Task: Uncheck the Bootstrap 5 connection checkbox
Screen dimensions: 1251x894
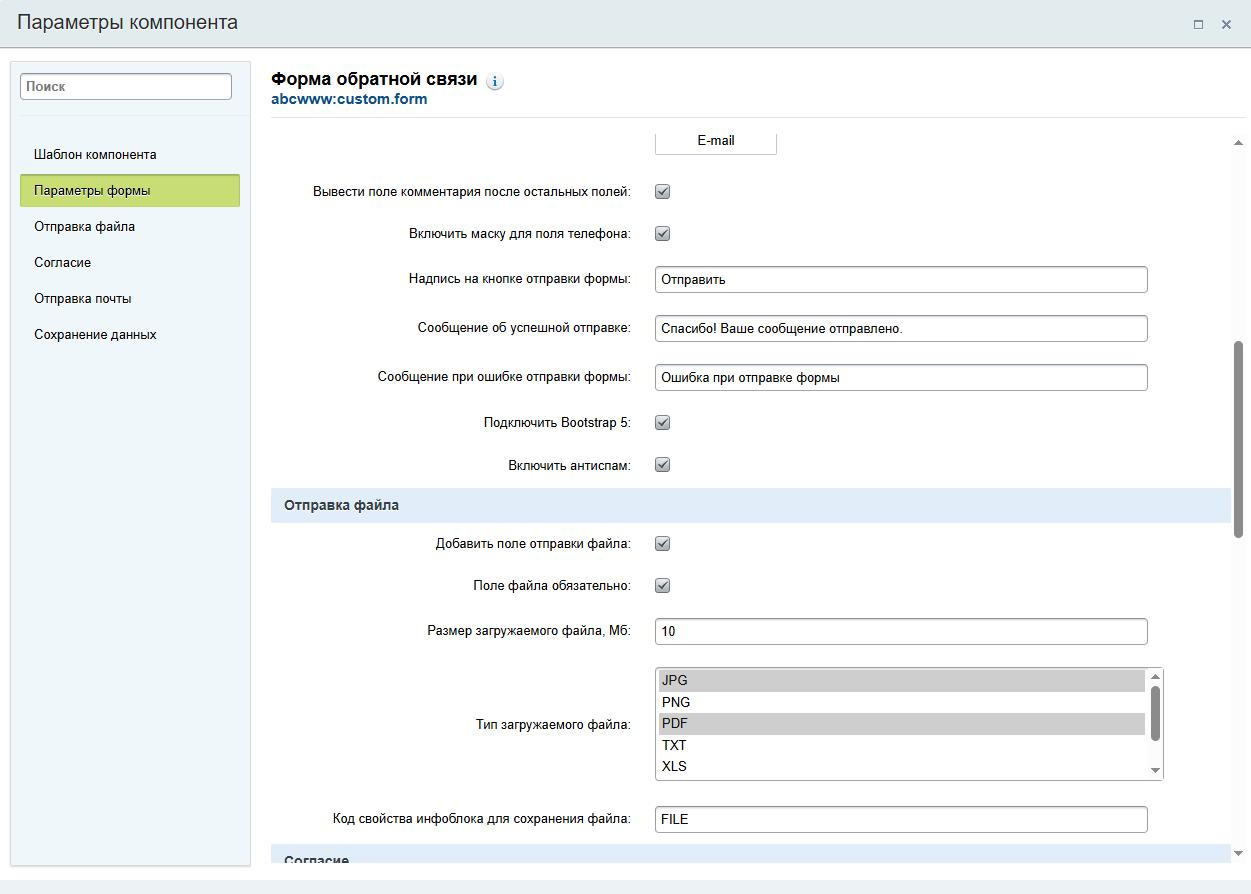Action: pyautogui.click(x=662, y=423)
